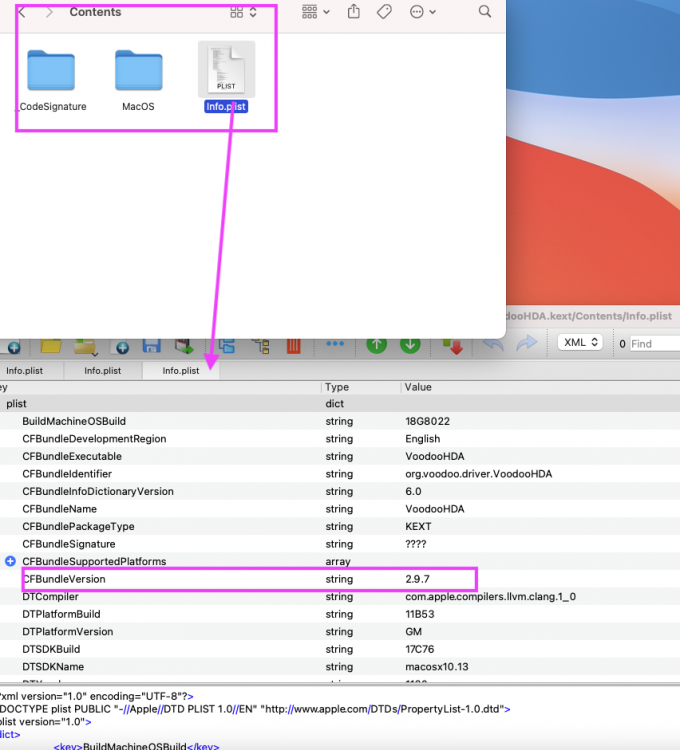Viewport: 680px width, 750px height.
Task: Expand CFBundleSupportedPlatforms with the plus icon
Action: click(10, 561)
